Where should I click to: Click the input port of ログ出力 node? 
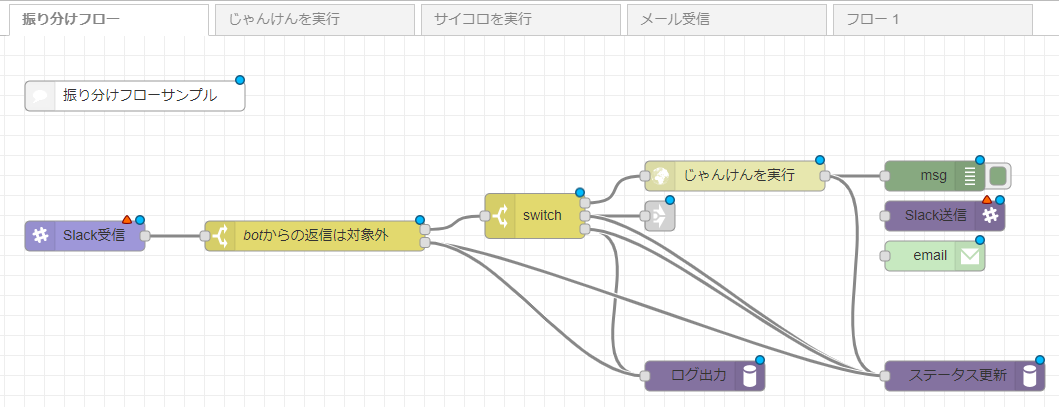tap(644, 376)
